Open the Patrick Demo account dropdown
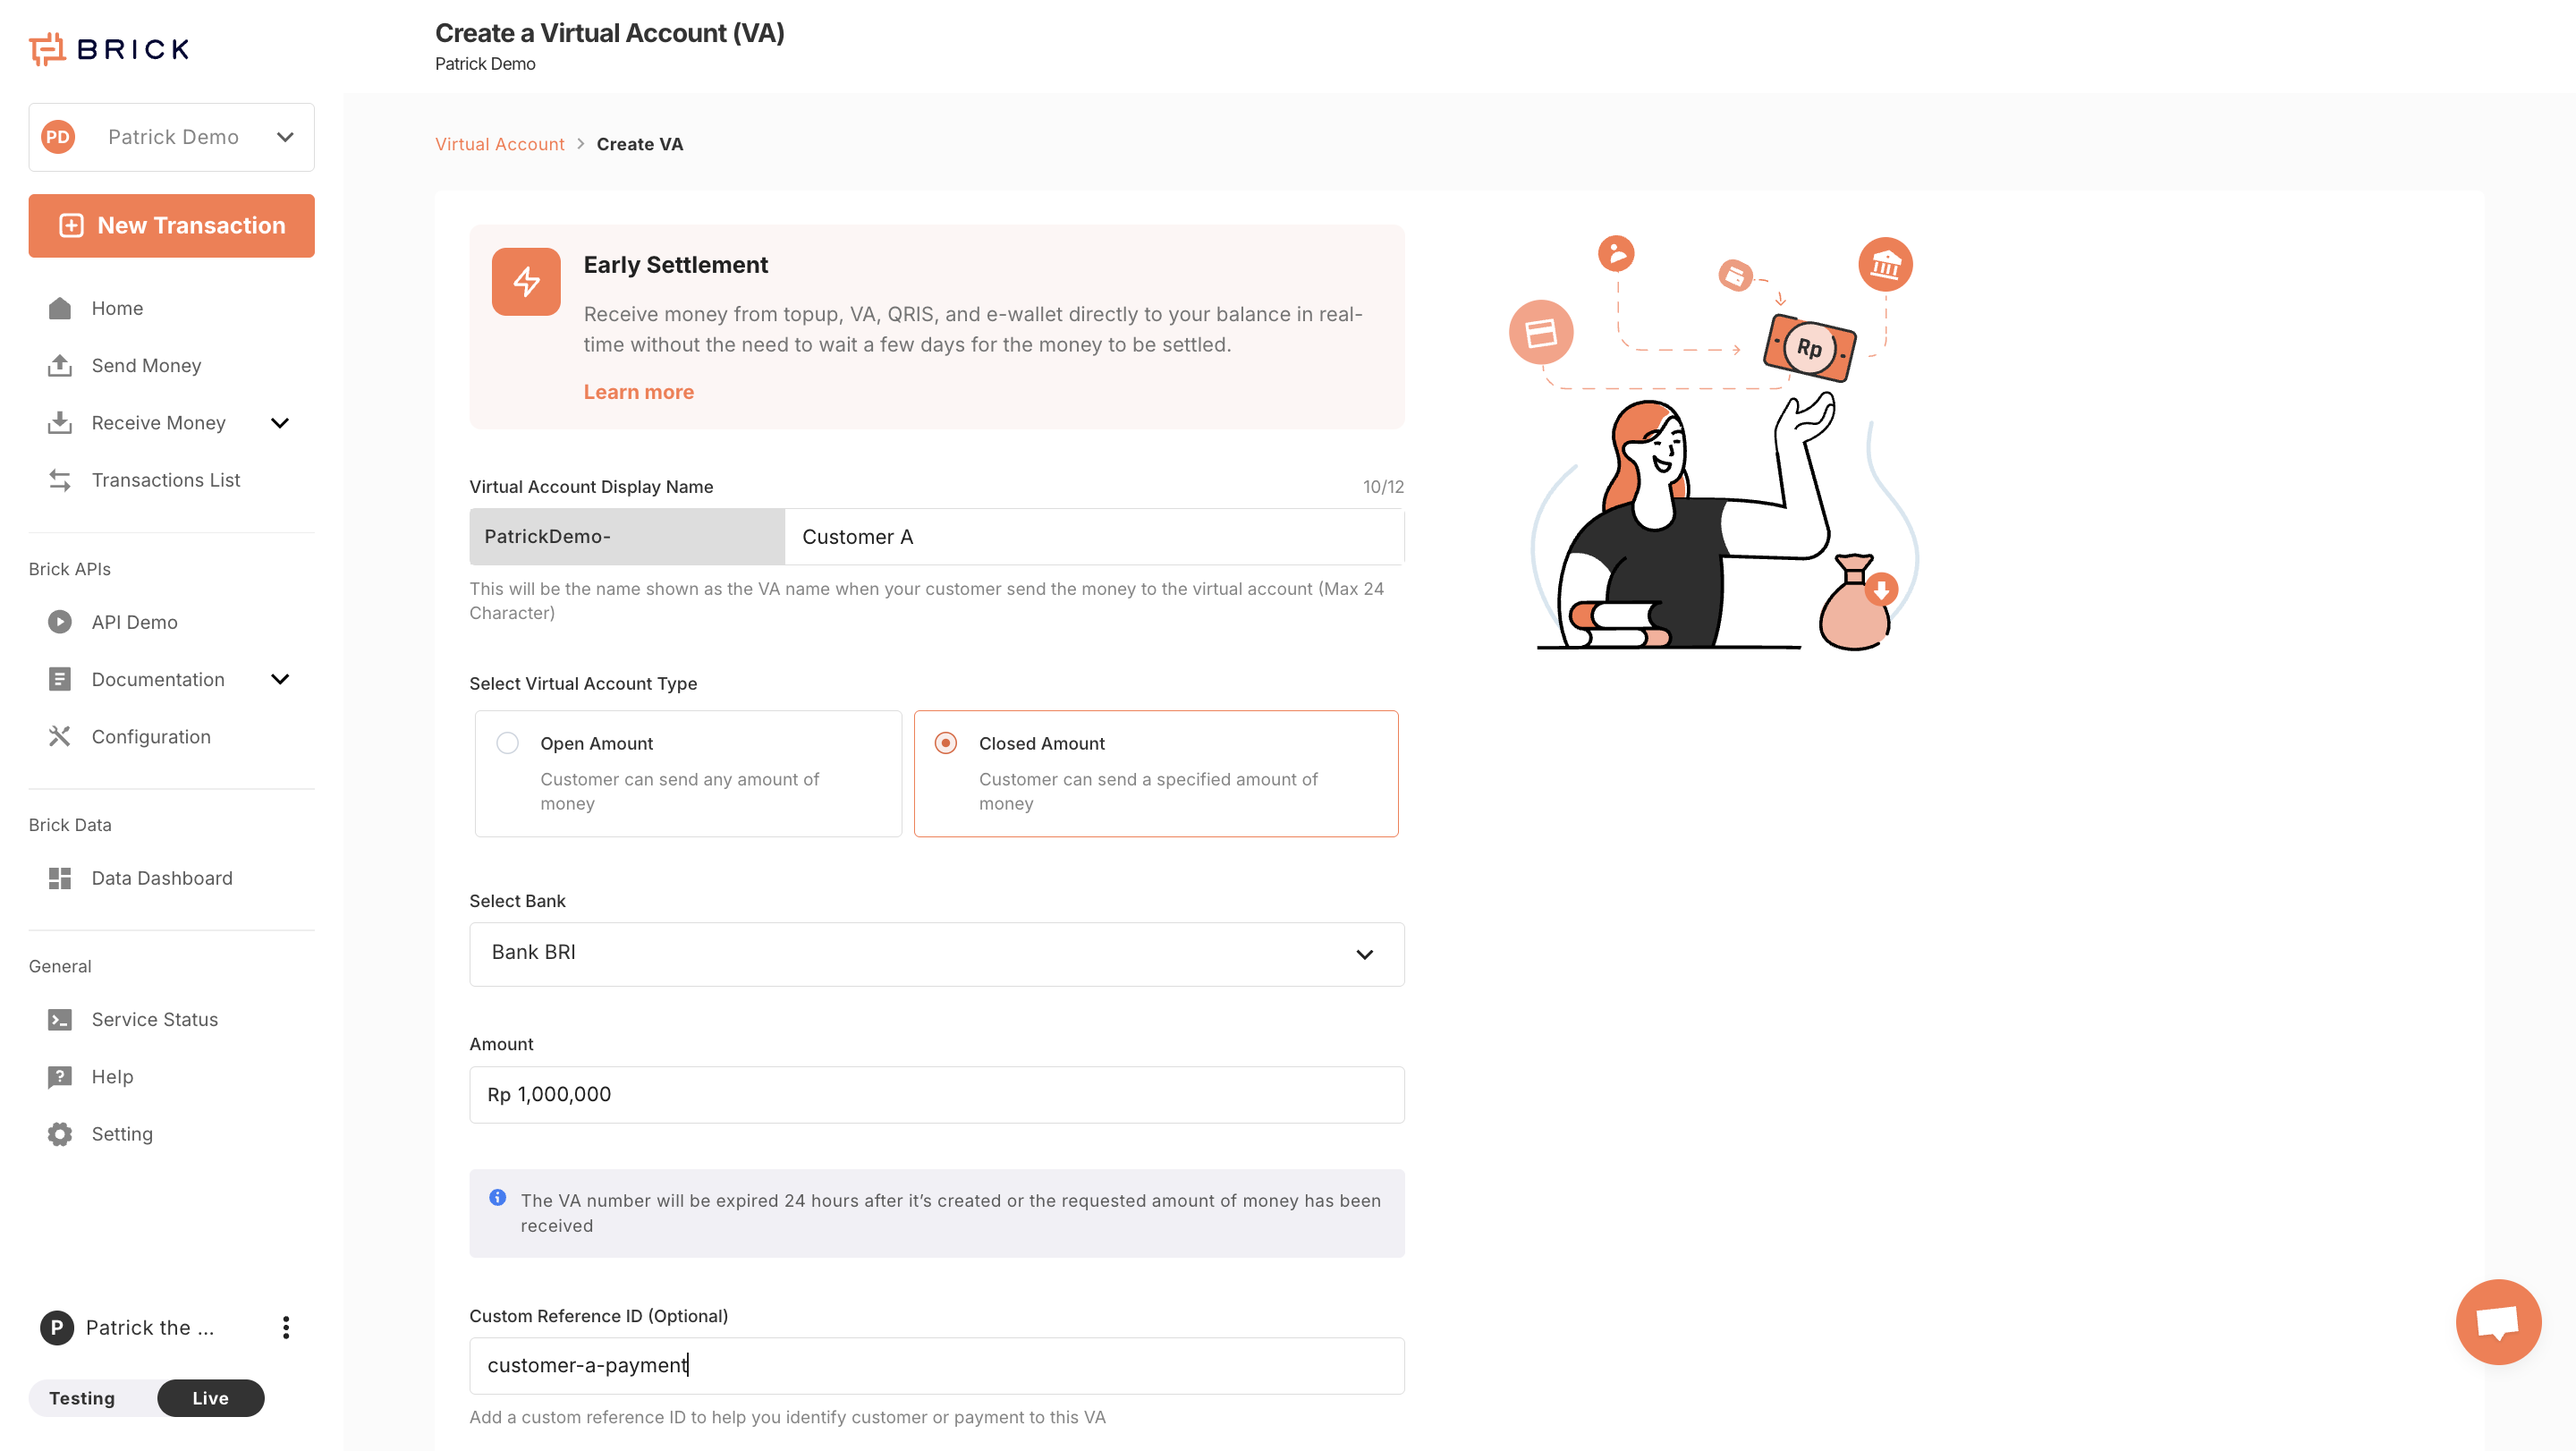The image size is (2576, 1451). pos(172,137)
